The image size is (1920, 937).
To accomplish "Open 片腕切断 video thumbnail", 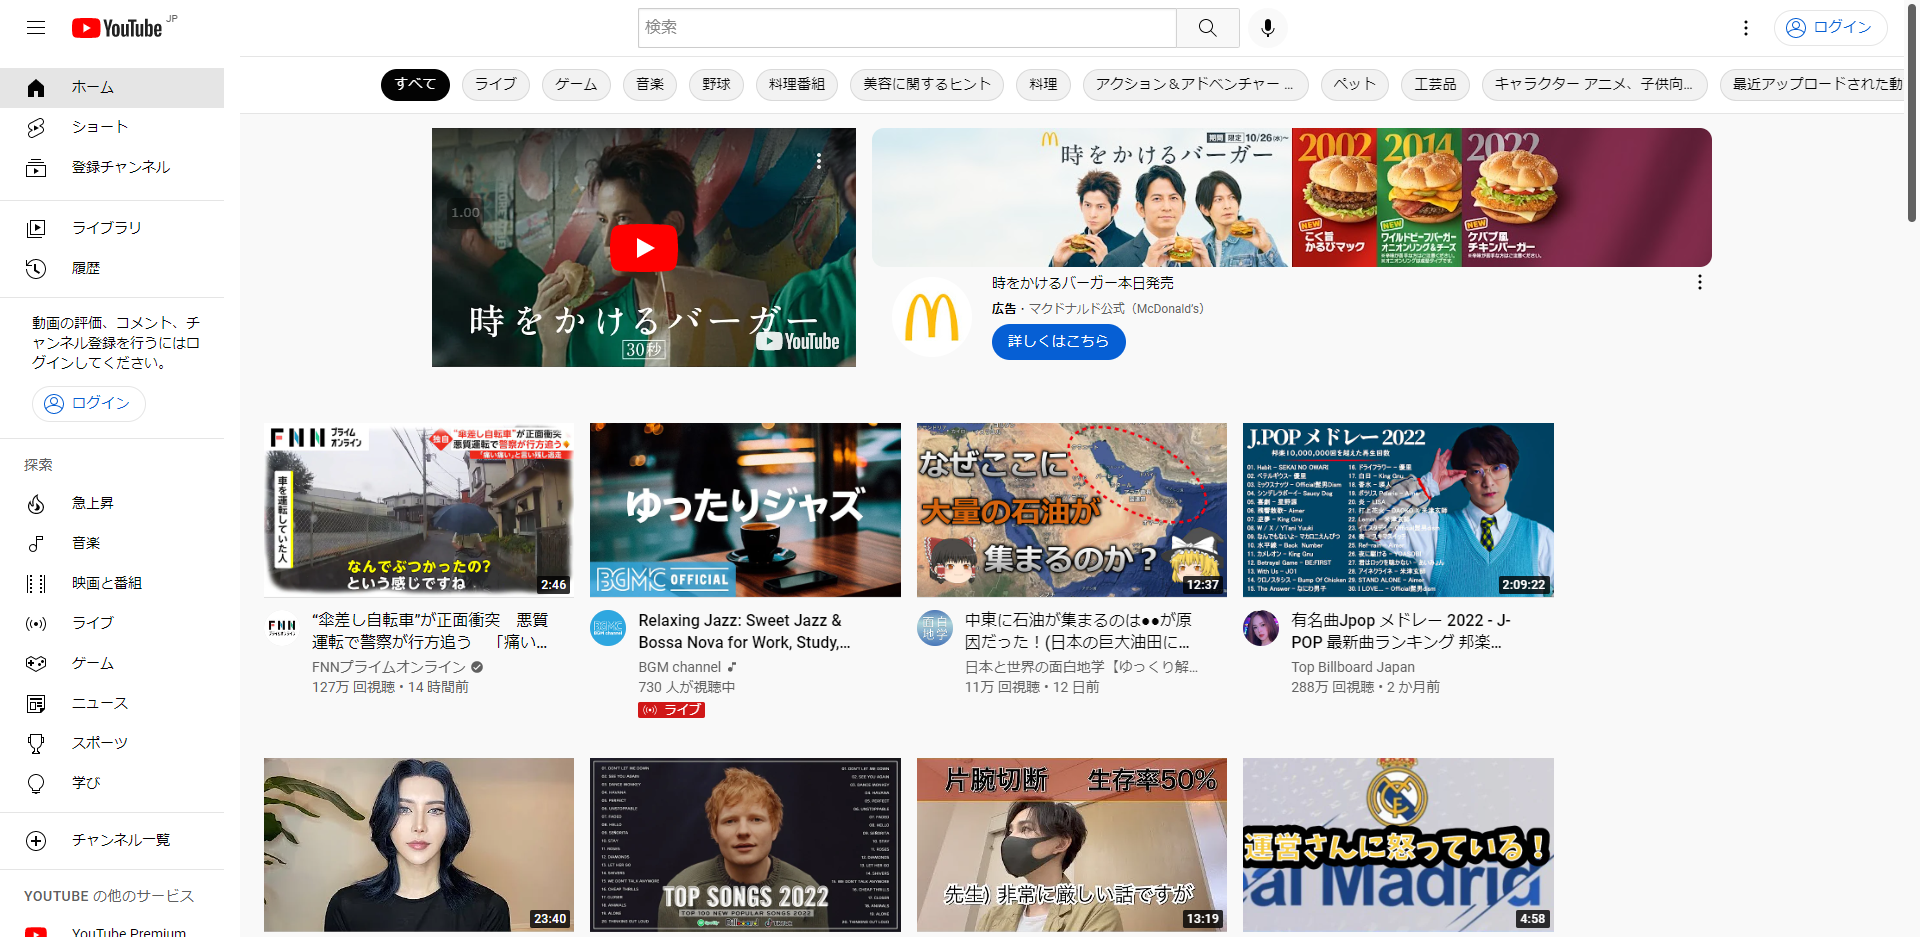I will [1072, 845].
